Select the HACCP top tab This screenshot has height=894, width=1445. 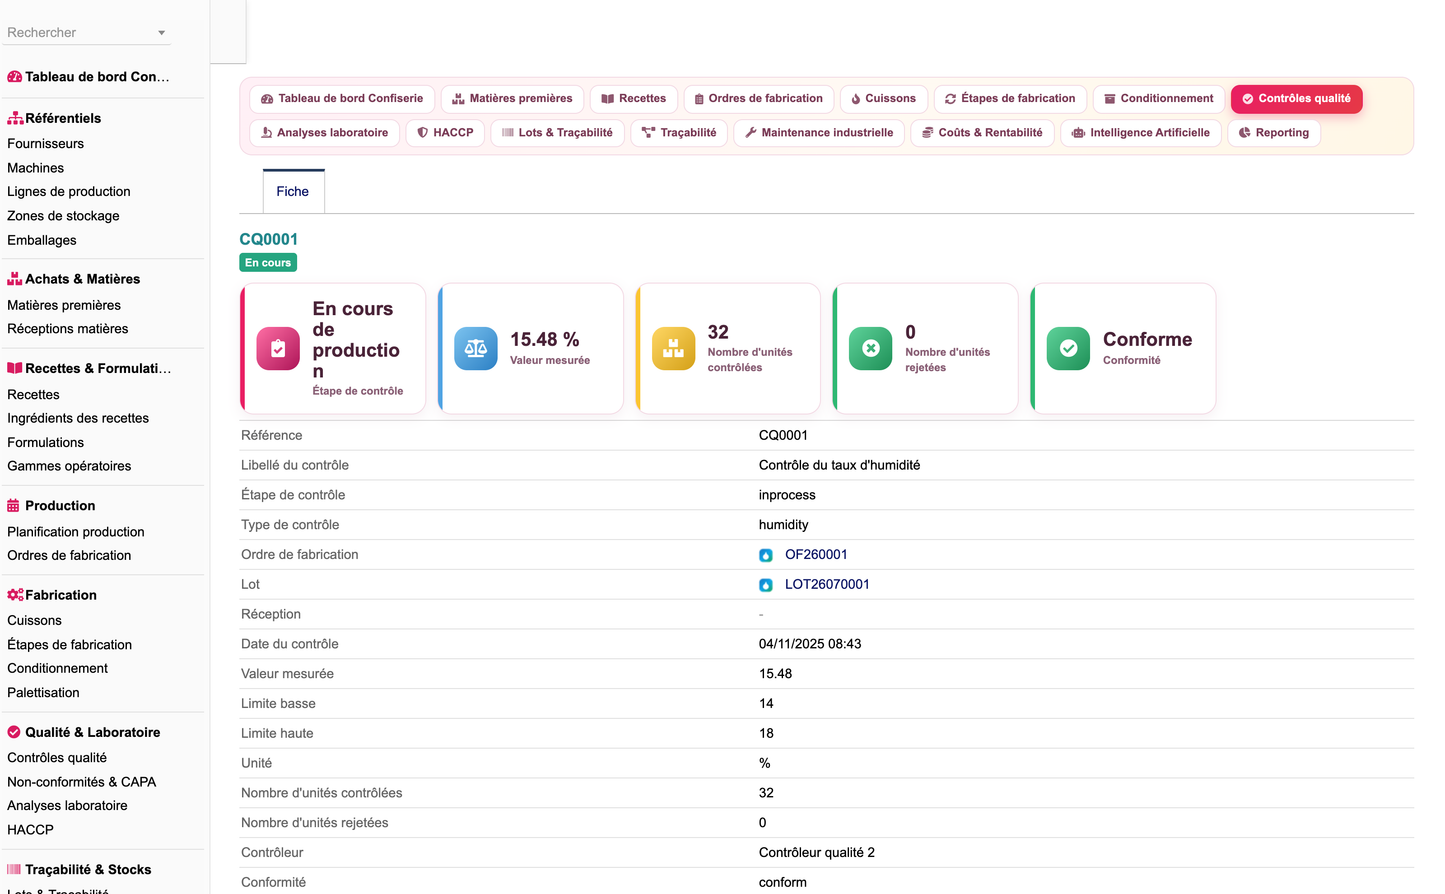[x=446, y=133]
